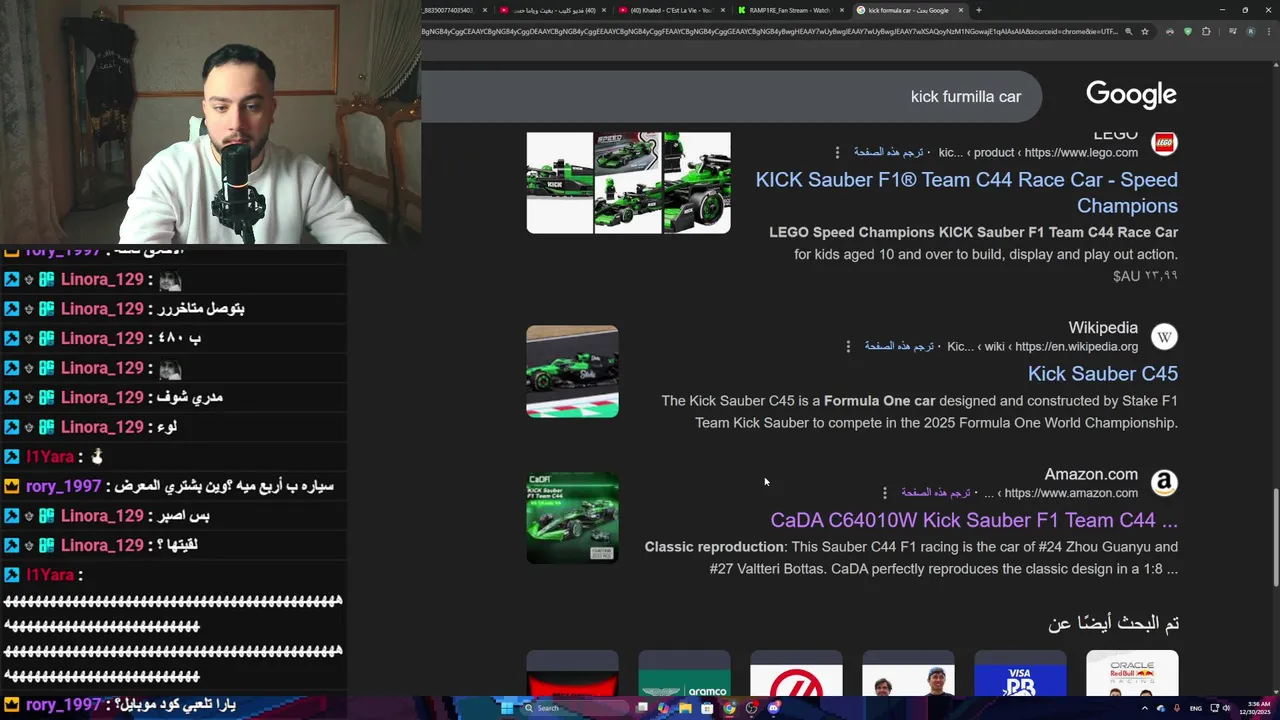
Task: Switch to RAMP1RE_Fan Stream tab
Action: click(x=790, y=10)
